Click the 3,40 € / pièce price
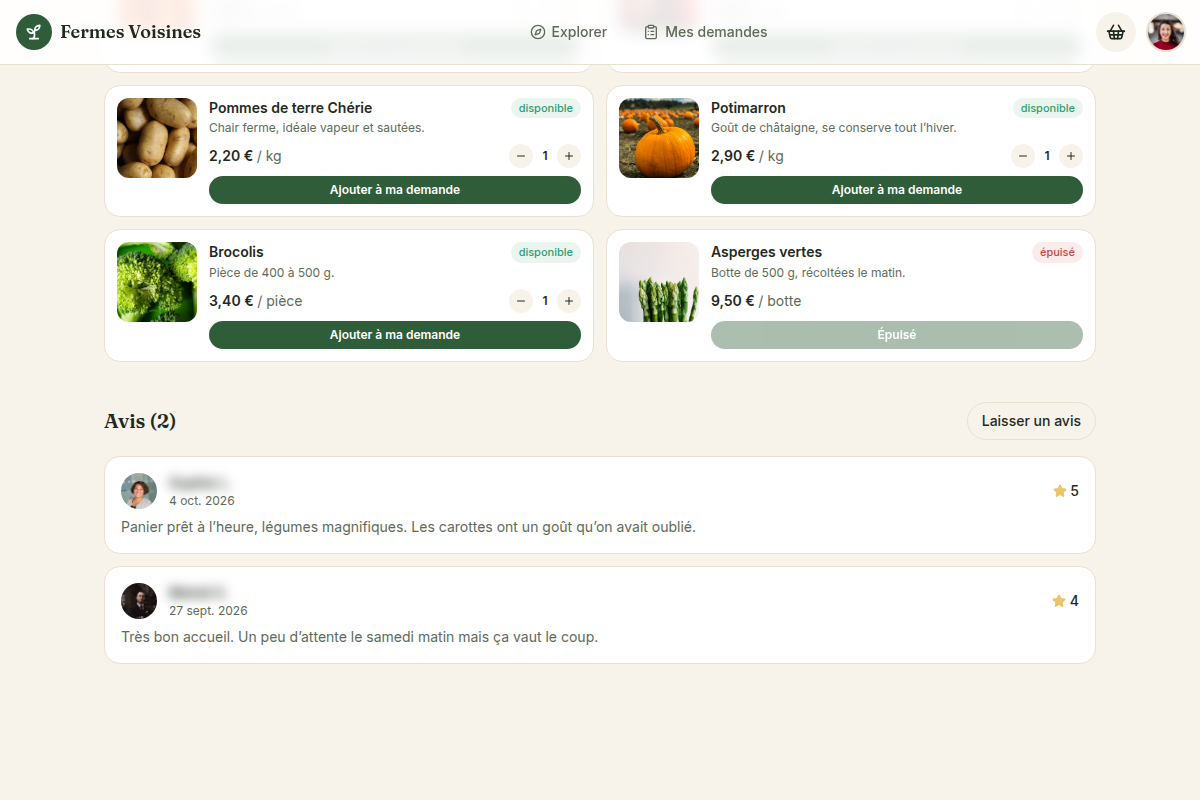The width and height of the screenshot is (1200, 800). point(255,301)
